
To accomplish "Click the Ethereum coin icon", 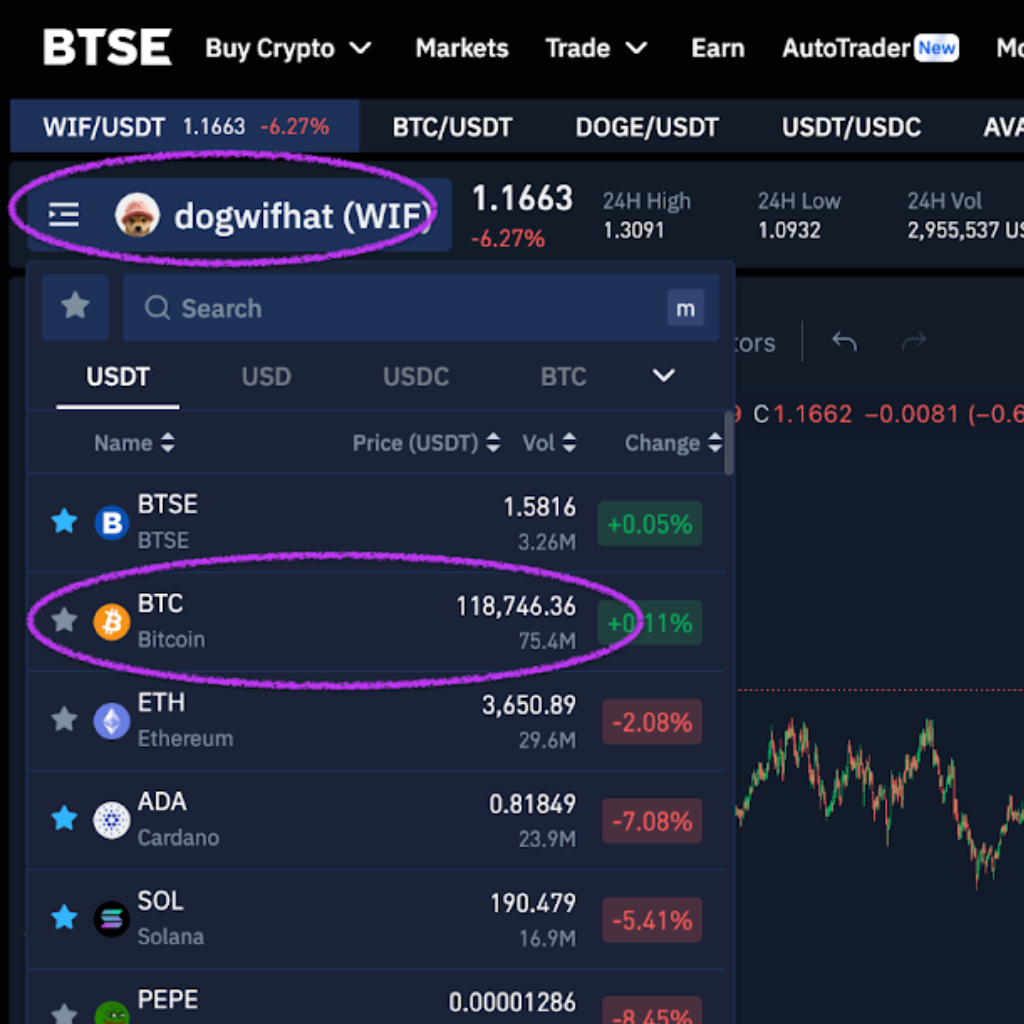I will 111,721.
